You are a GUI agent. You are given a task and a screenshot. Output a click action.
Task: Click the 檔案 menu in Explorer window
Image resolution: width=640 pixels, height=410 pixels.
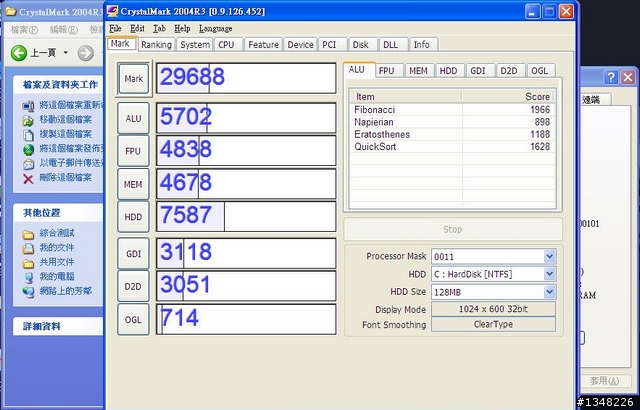coord(24,30)
